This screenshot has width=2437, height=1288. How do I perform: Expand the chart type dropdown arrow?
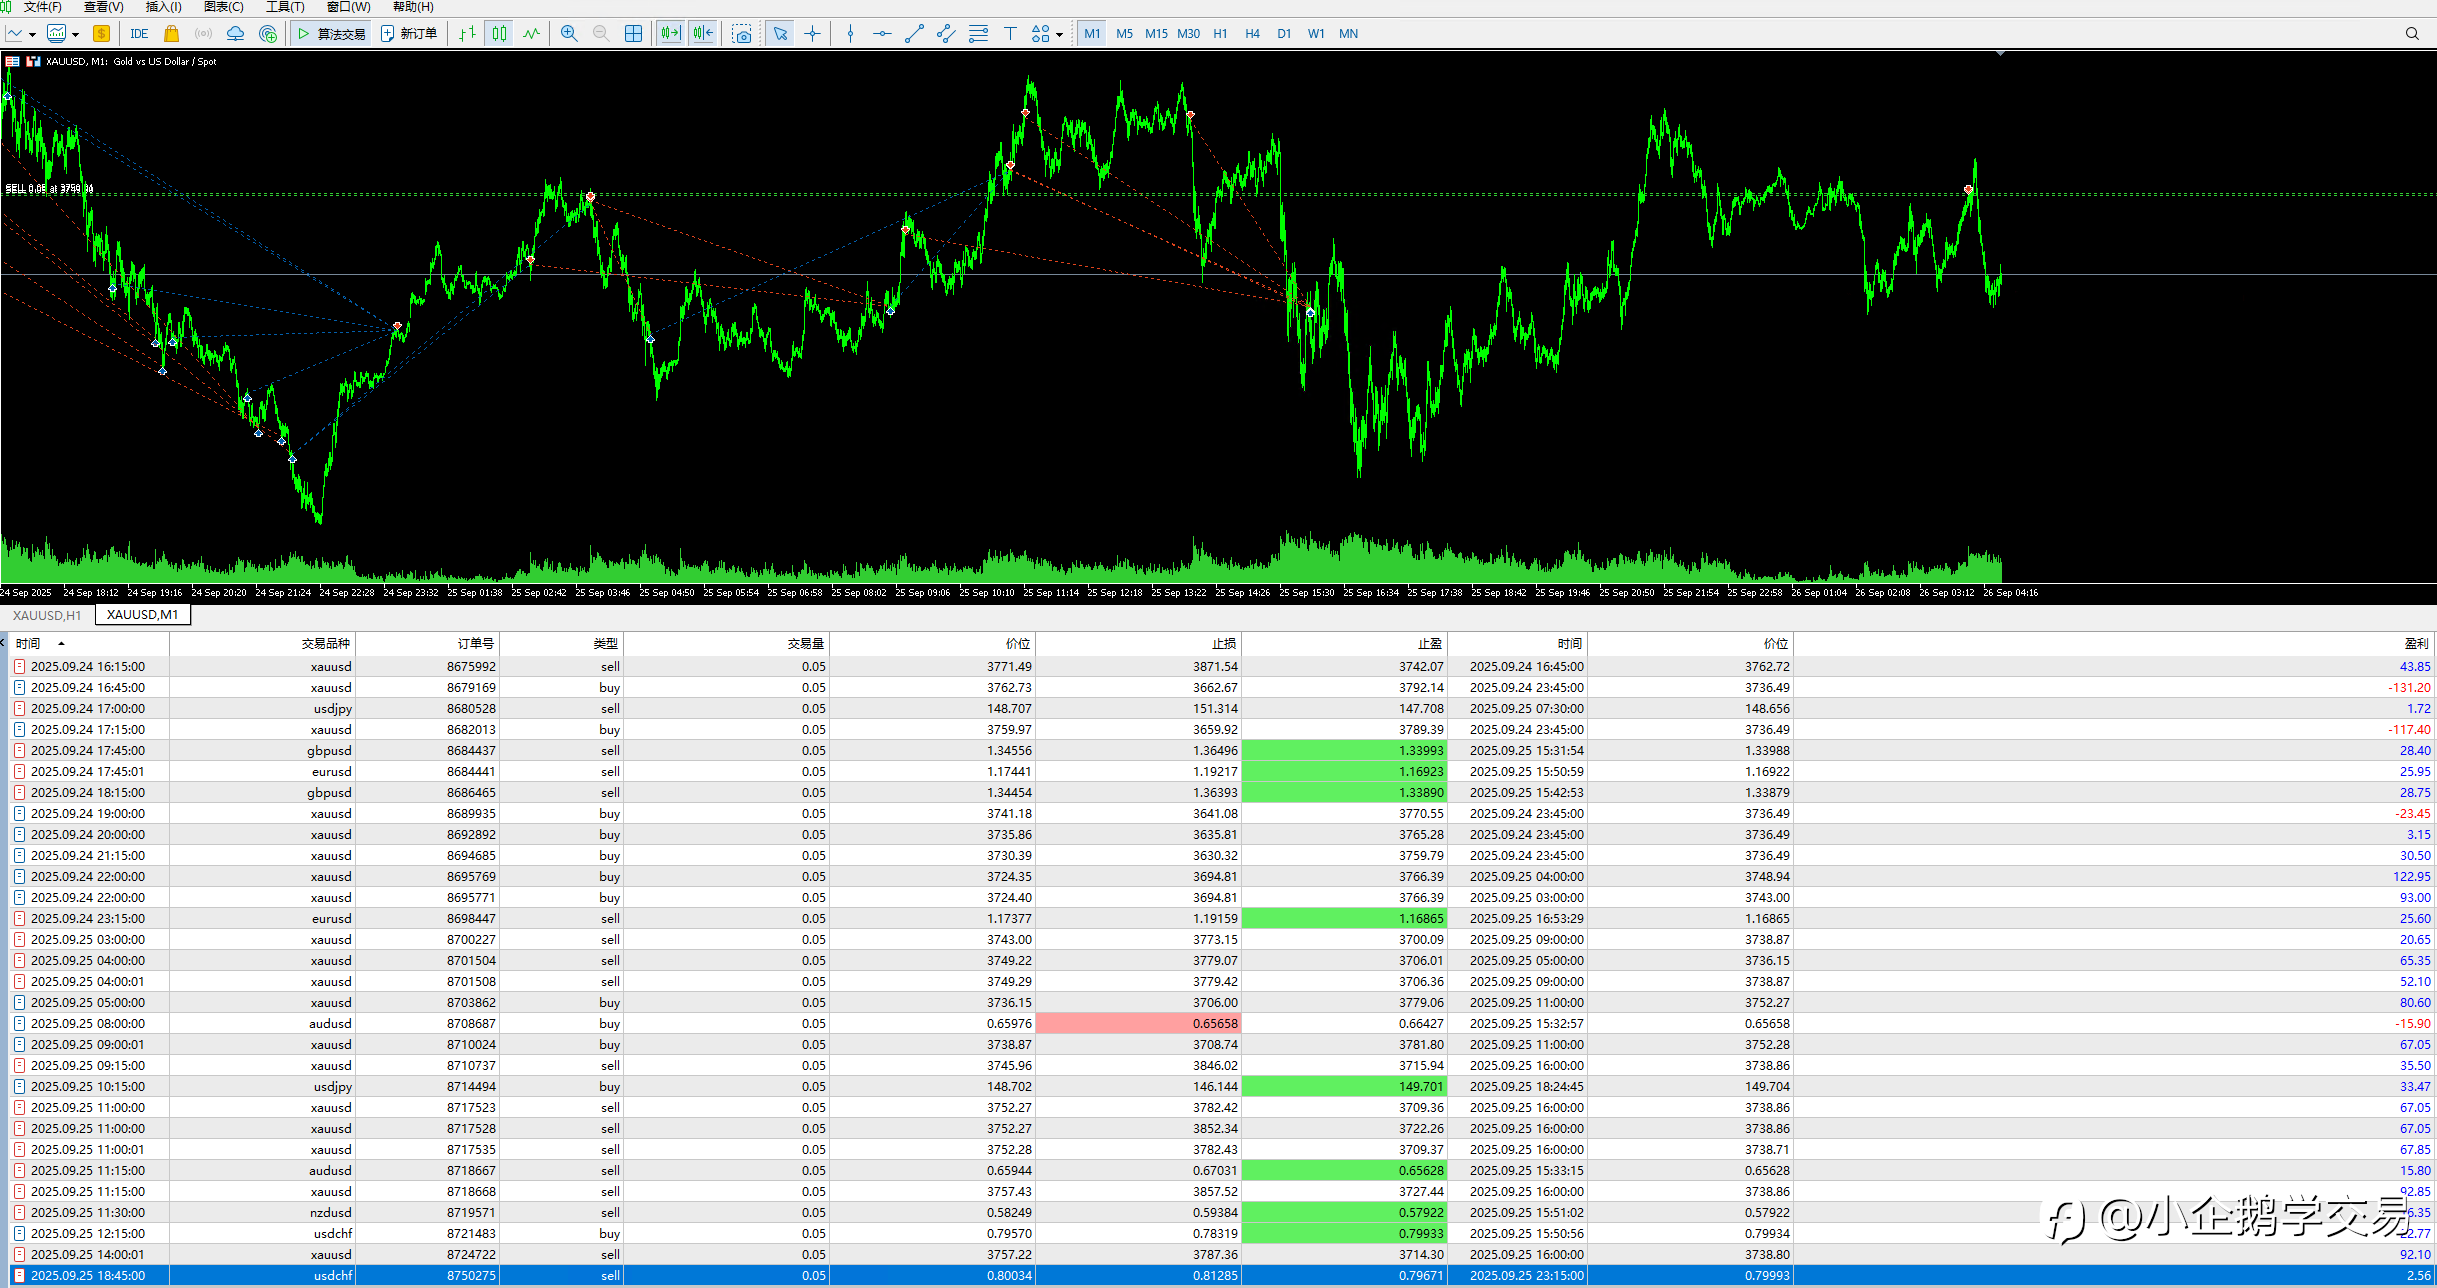tap(33, 34)
